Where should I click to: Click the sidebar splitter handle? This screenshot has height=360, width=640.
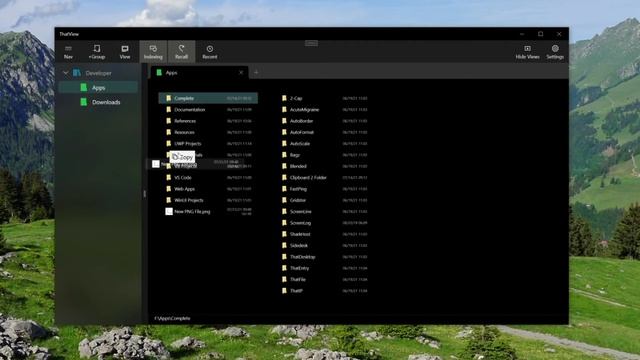144,194
